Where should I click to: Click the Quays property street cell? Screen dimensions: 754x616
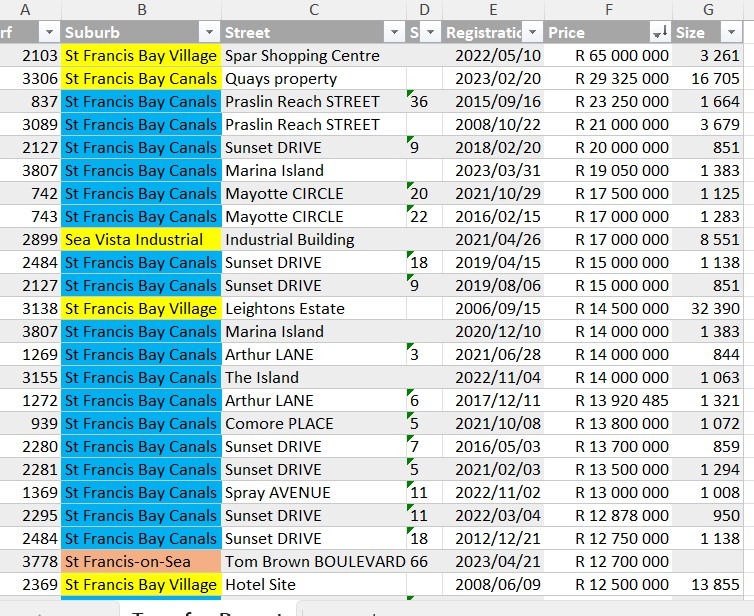coord(281,79)
